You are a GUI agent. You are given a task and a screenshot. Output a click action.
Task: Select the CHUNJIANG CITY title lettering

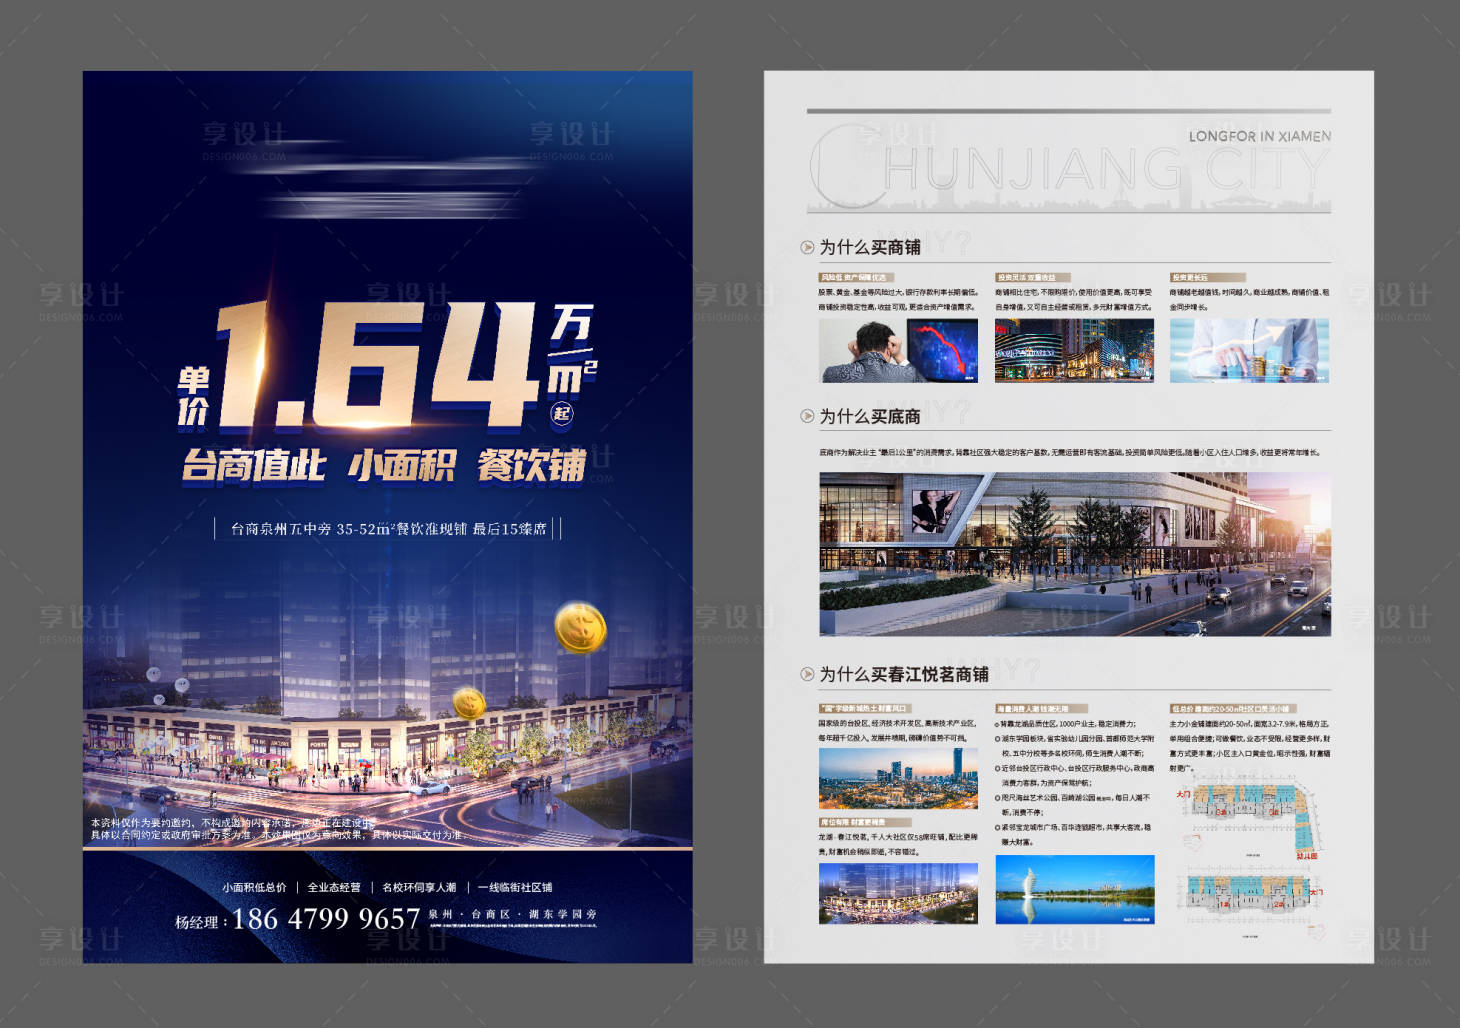click(1070, 168)
